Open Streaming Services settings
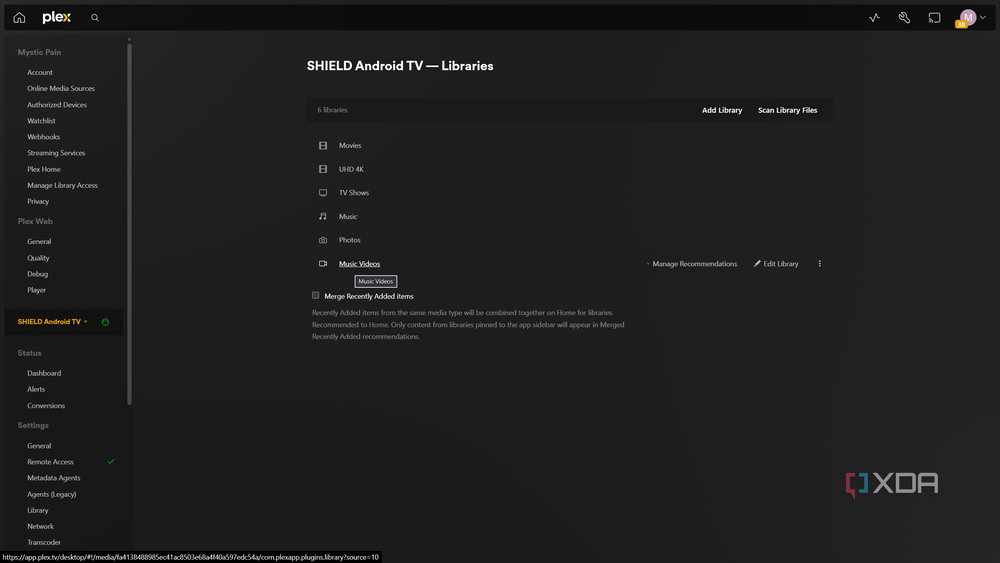 point(56,153)
